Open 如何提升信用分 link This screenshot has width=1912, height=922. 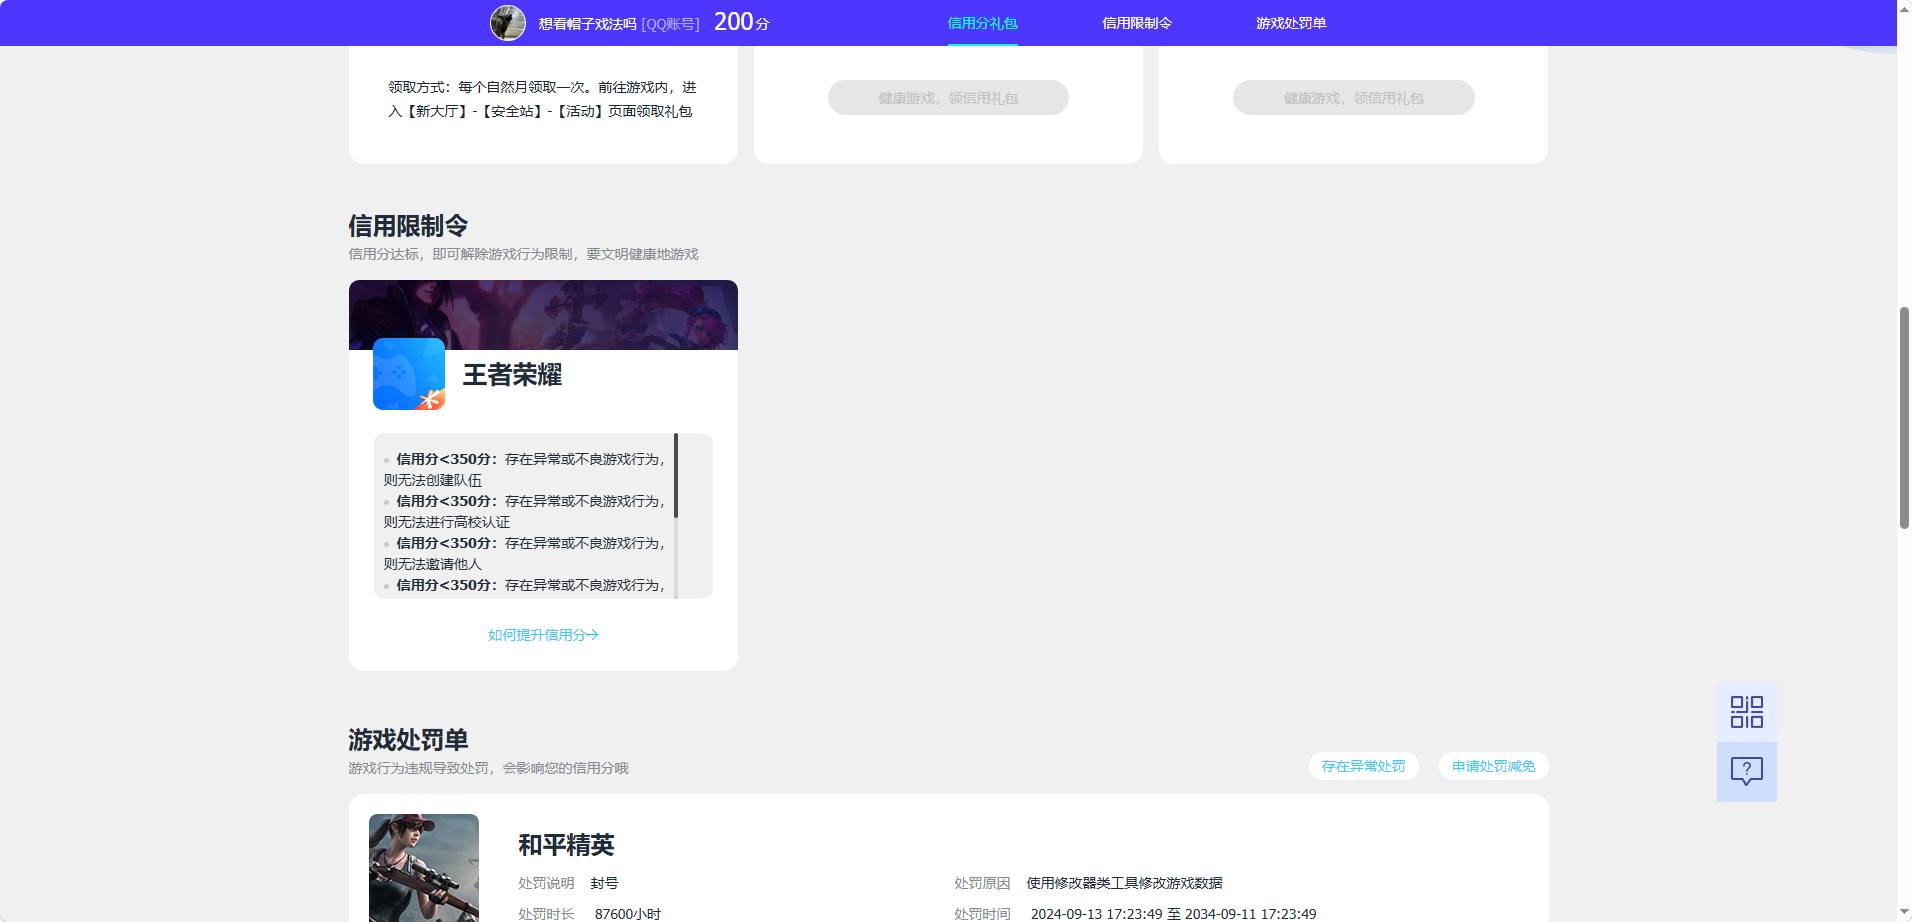pyautogui.click(x=543, y=635)
